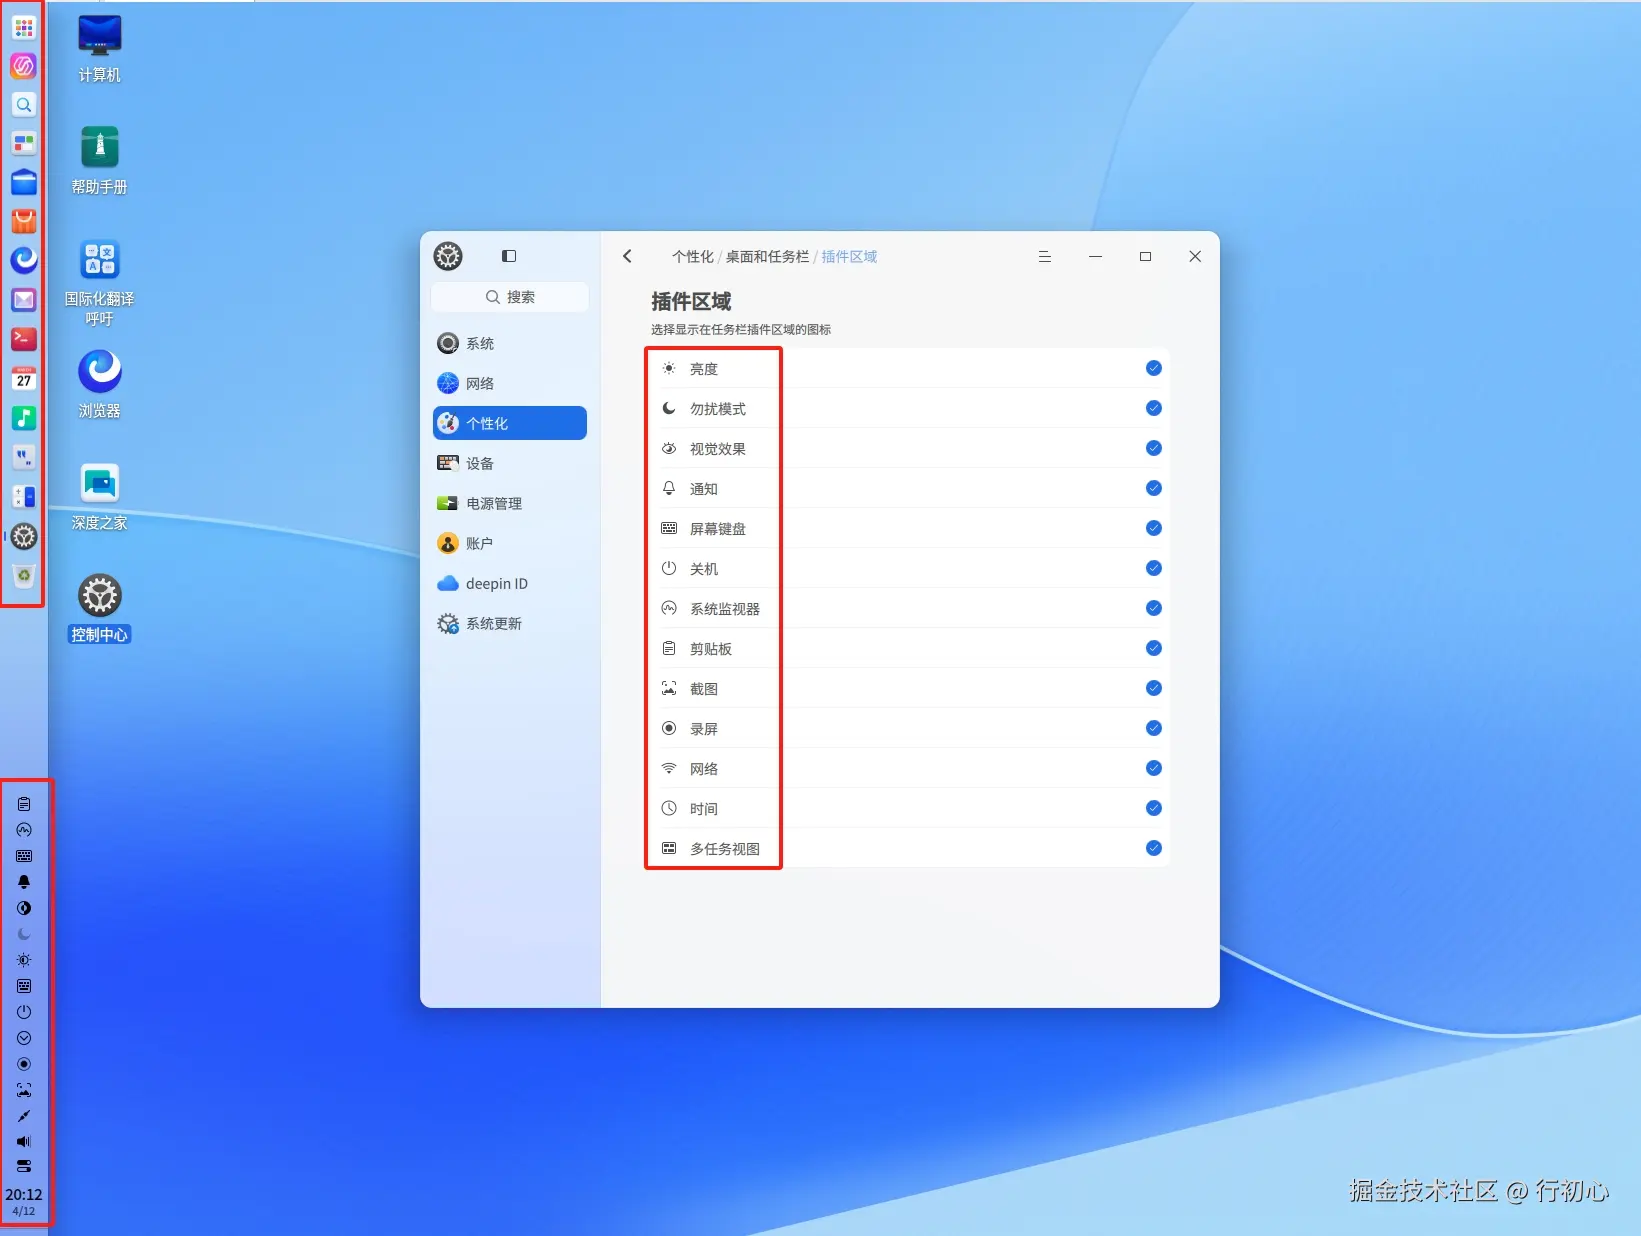Select the 计算机 desktop icon
Screen dimensions: 1641x1236
pos(100,49)
